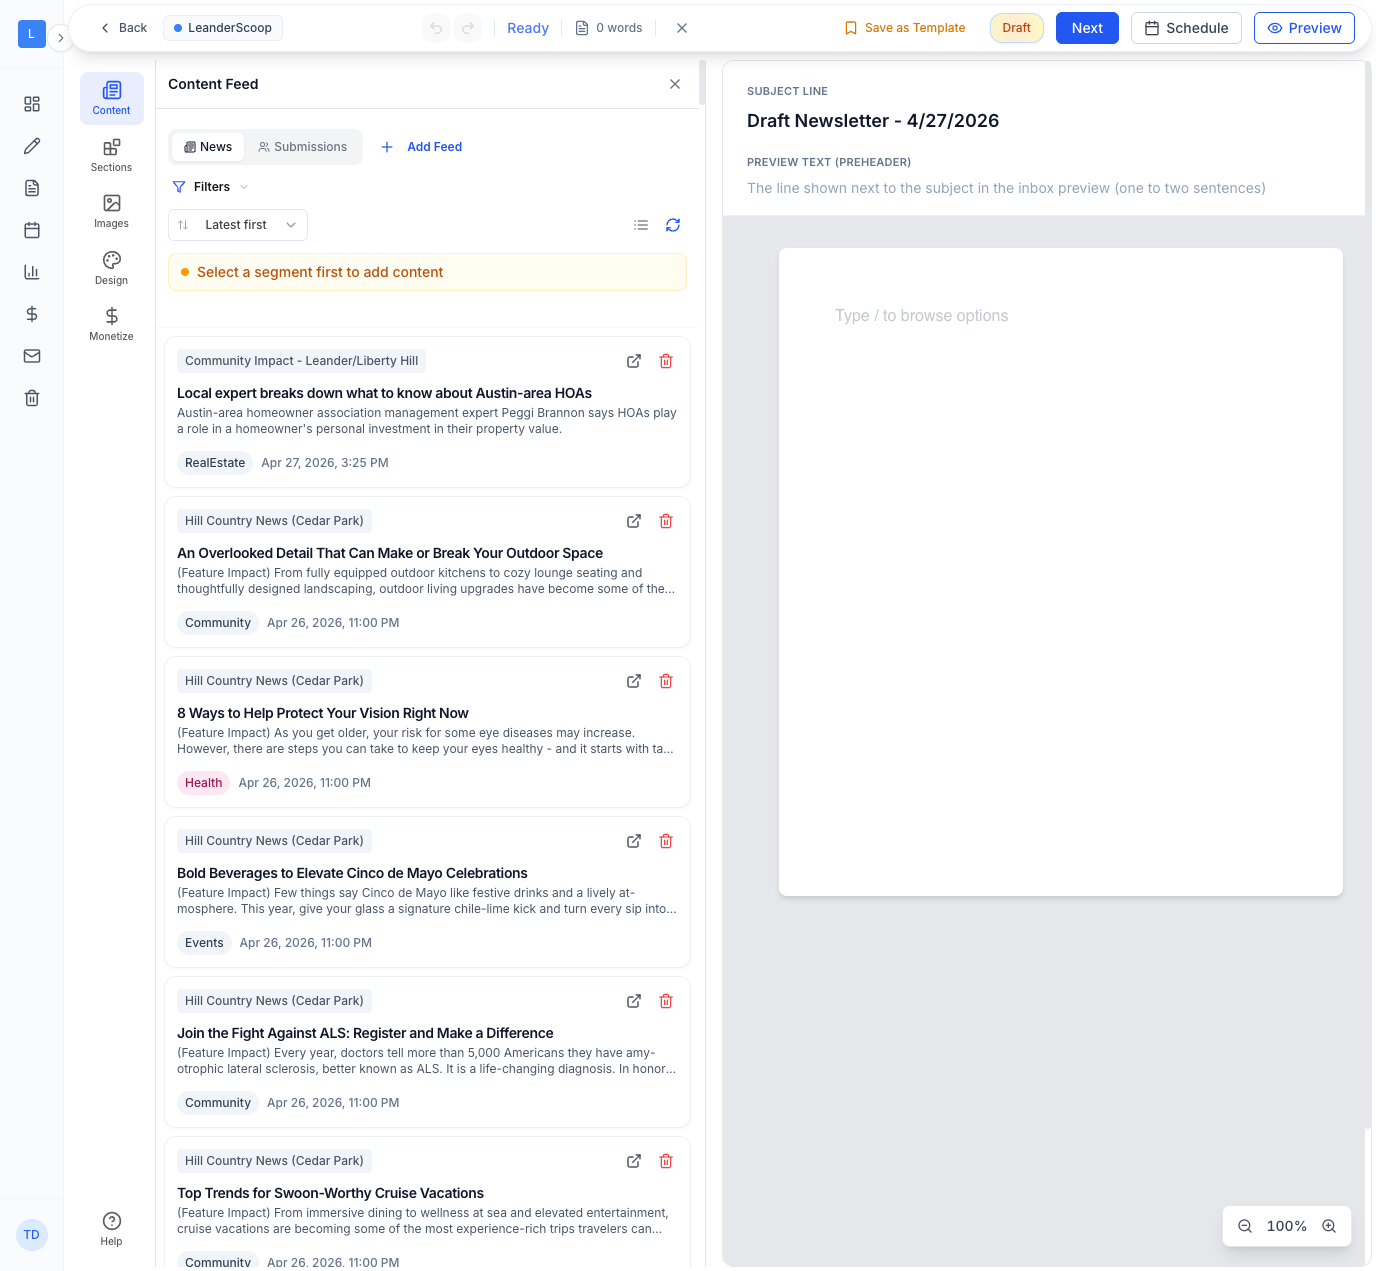
Task: Refresh the content feed
Action: [x=673, y=225]
